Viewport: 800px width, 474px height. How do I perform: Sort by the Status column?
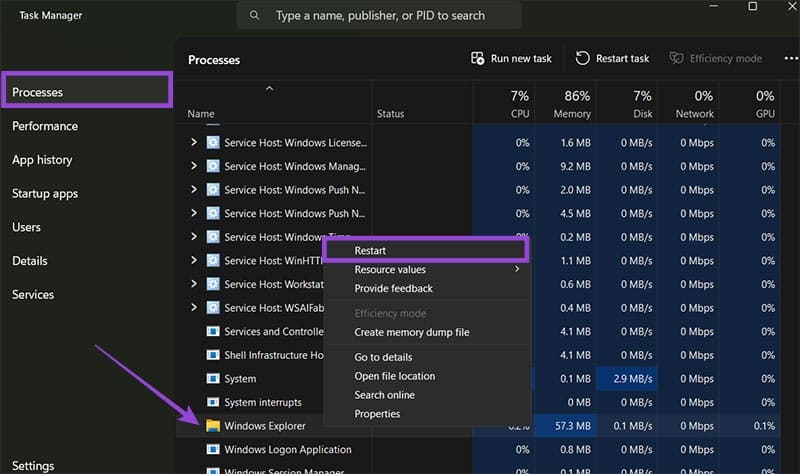(x=390, y=114)
